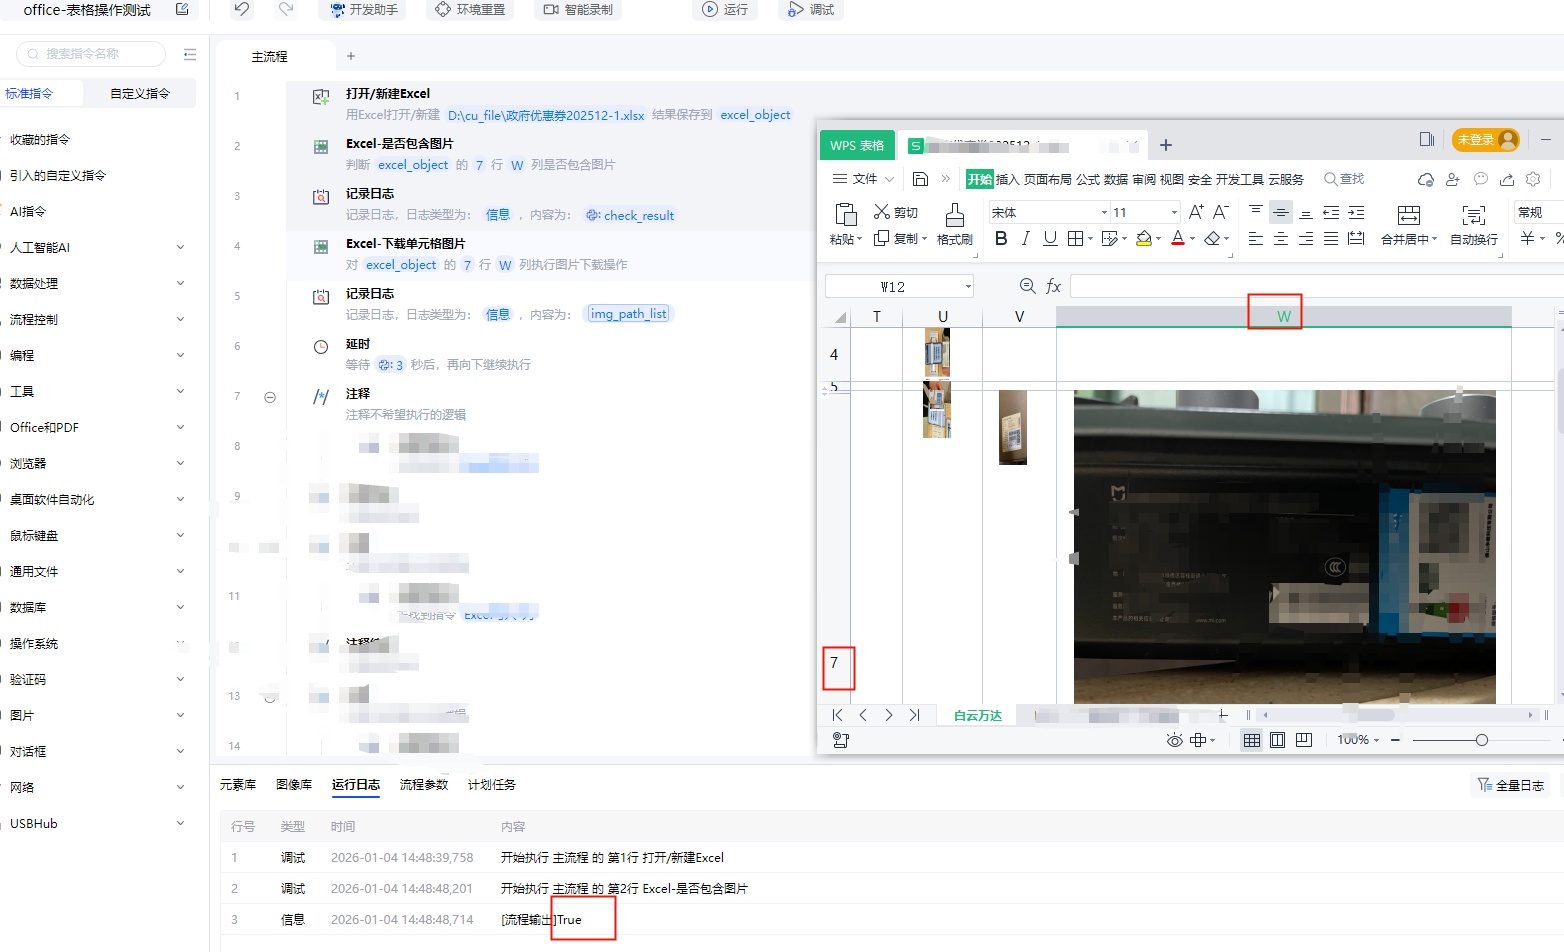Click the Format Painter (格式刷) icon
This screenshot has width=1564, height=952.
(954, 215)
